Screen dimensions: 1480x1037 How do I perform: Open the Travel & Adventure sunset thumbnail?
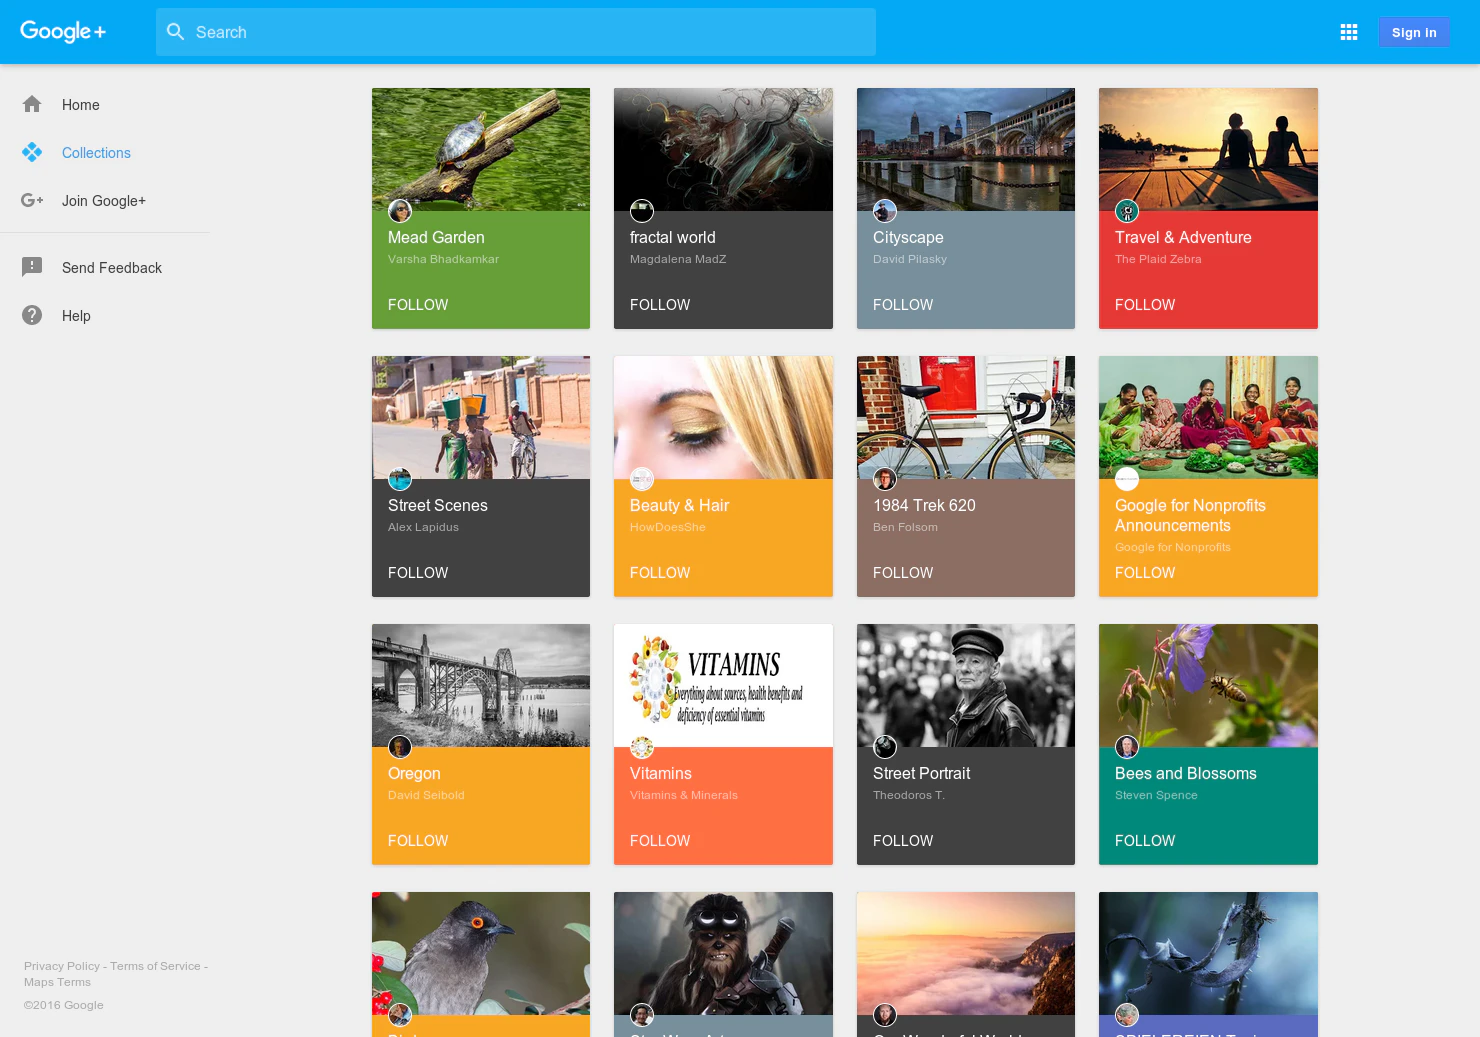pyautogui.click(x=1208, y=149)
